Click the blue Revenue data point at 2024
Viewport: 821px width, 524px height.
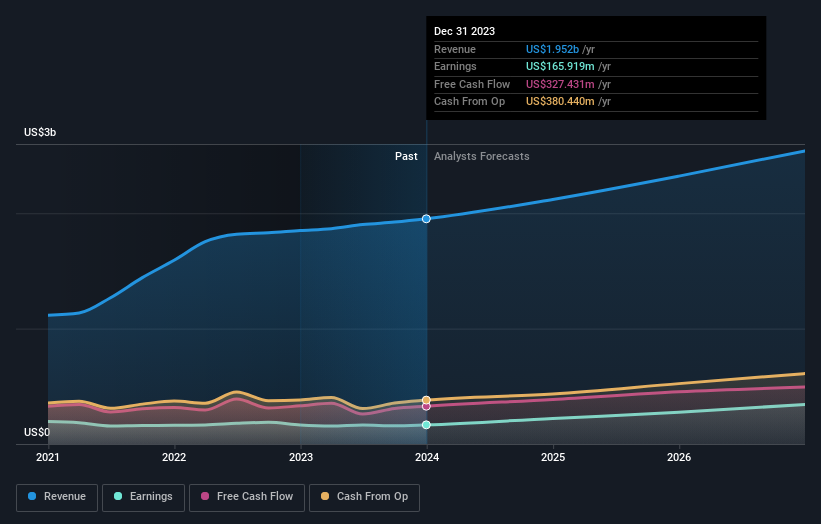coord(426,219)
